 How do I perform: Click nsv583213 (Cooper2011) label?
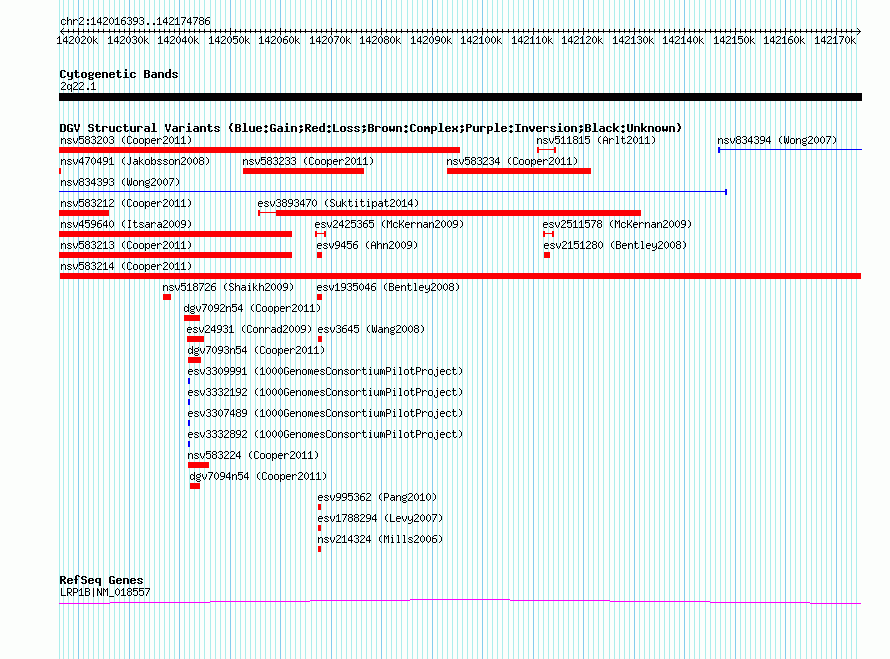pos(126,245)
